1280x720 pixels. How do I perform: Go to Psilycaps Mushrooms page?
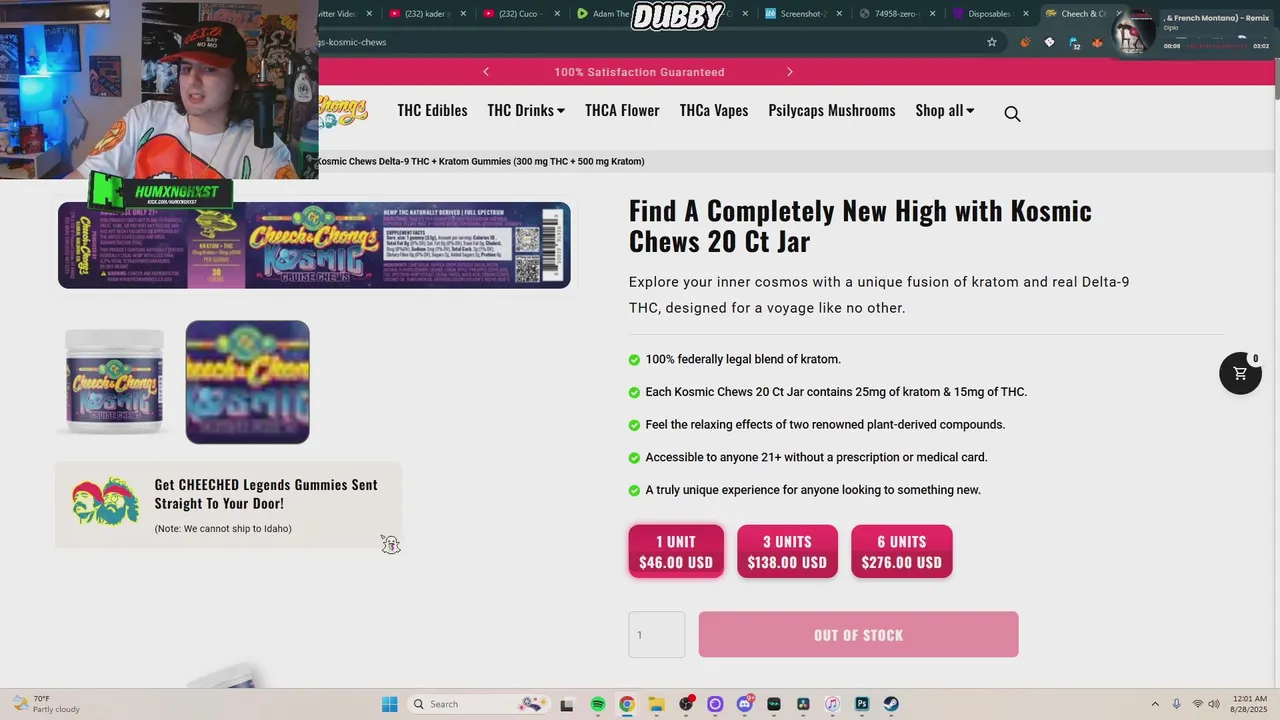pos(832,110)
